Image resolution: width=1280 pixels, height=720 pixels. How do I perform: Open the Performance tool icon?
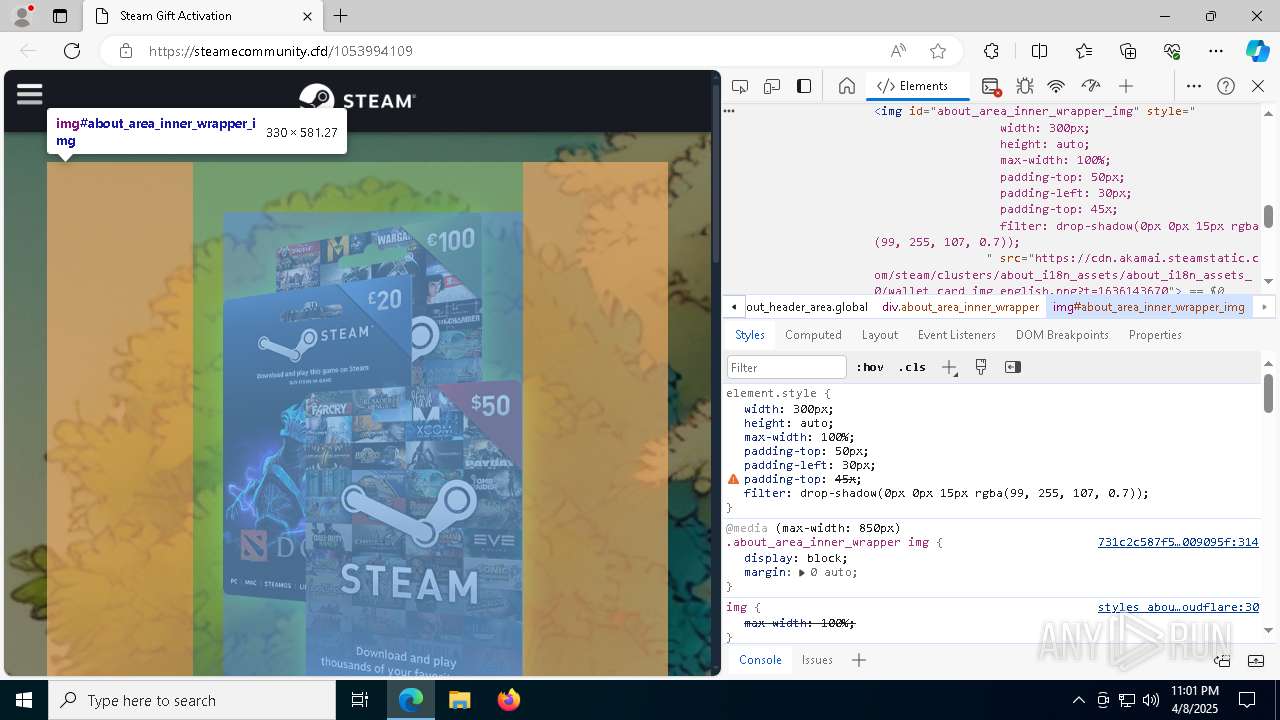tap(1091, 86)
